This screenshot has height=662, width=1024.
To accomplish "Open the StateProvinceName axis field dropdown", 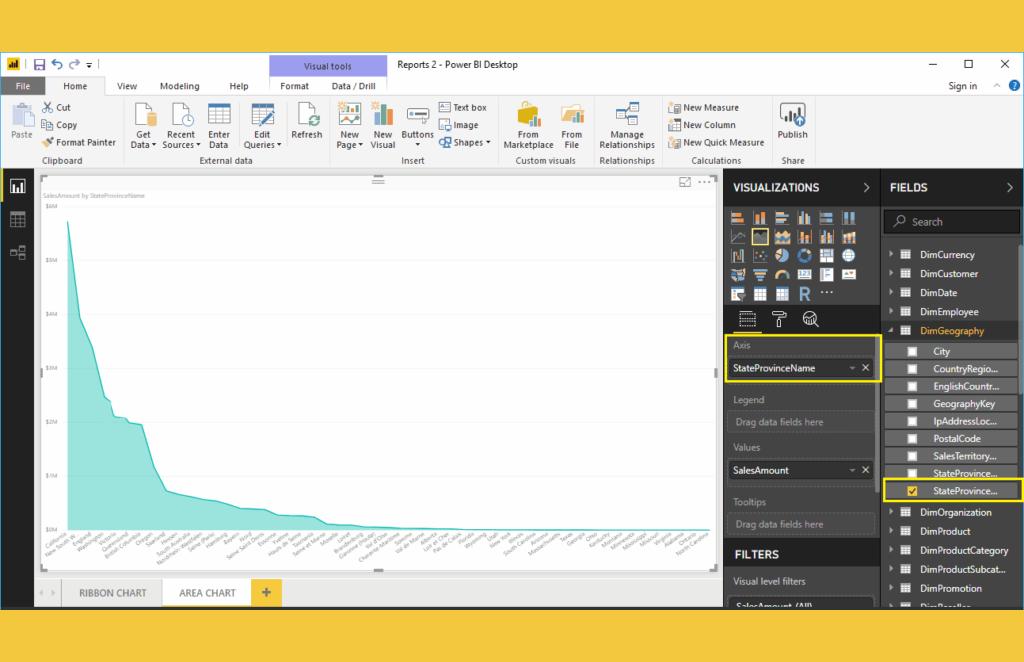I will point(852,368).
